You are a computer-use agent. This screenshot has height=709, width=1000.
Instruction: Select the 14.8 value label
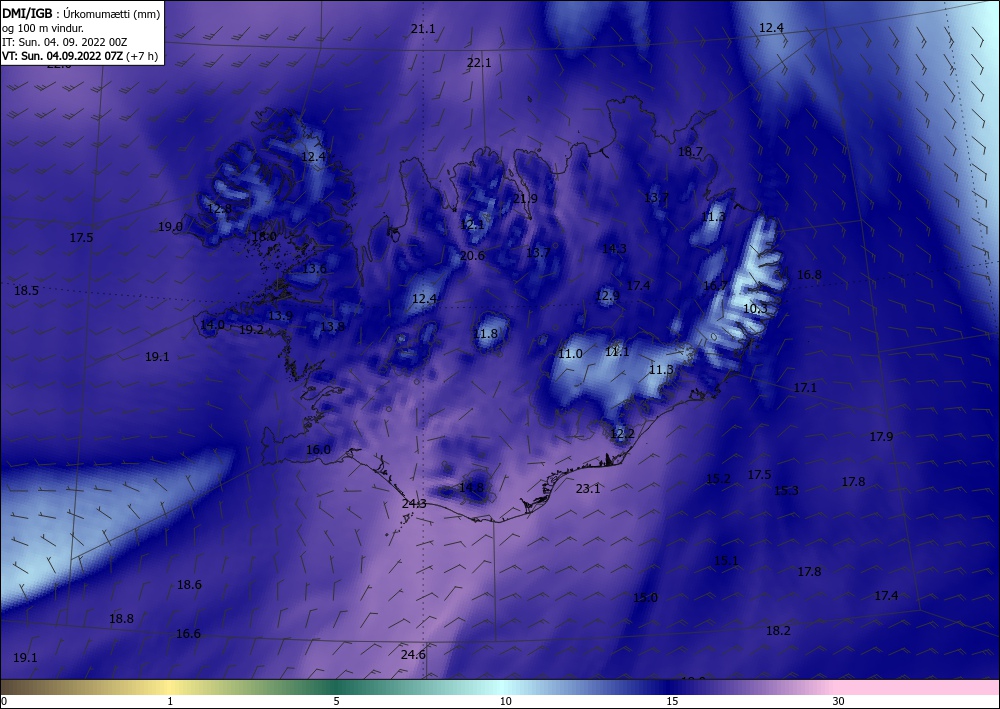tap(471, 488)
